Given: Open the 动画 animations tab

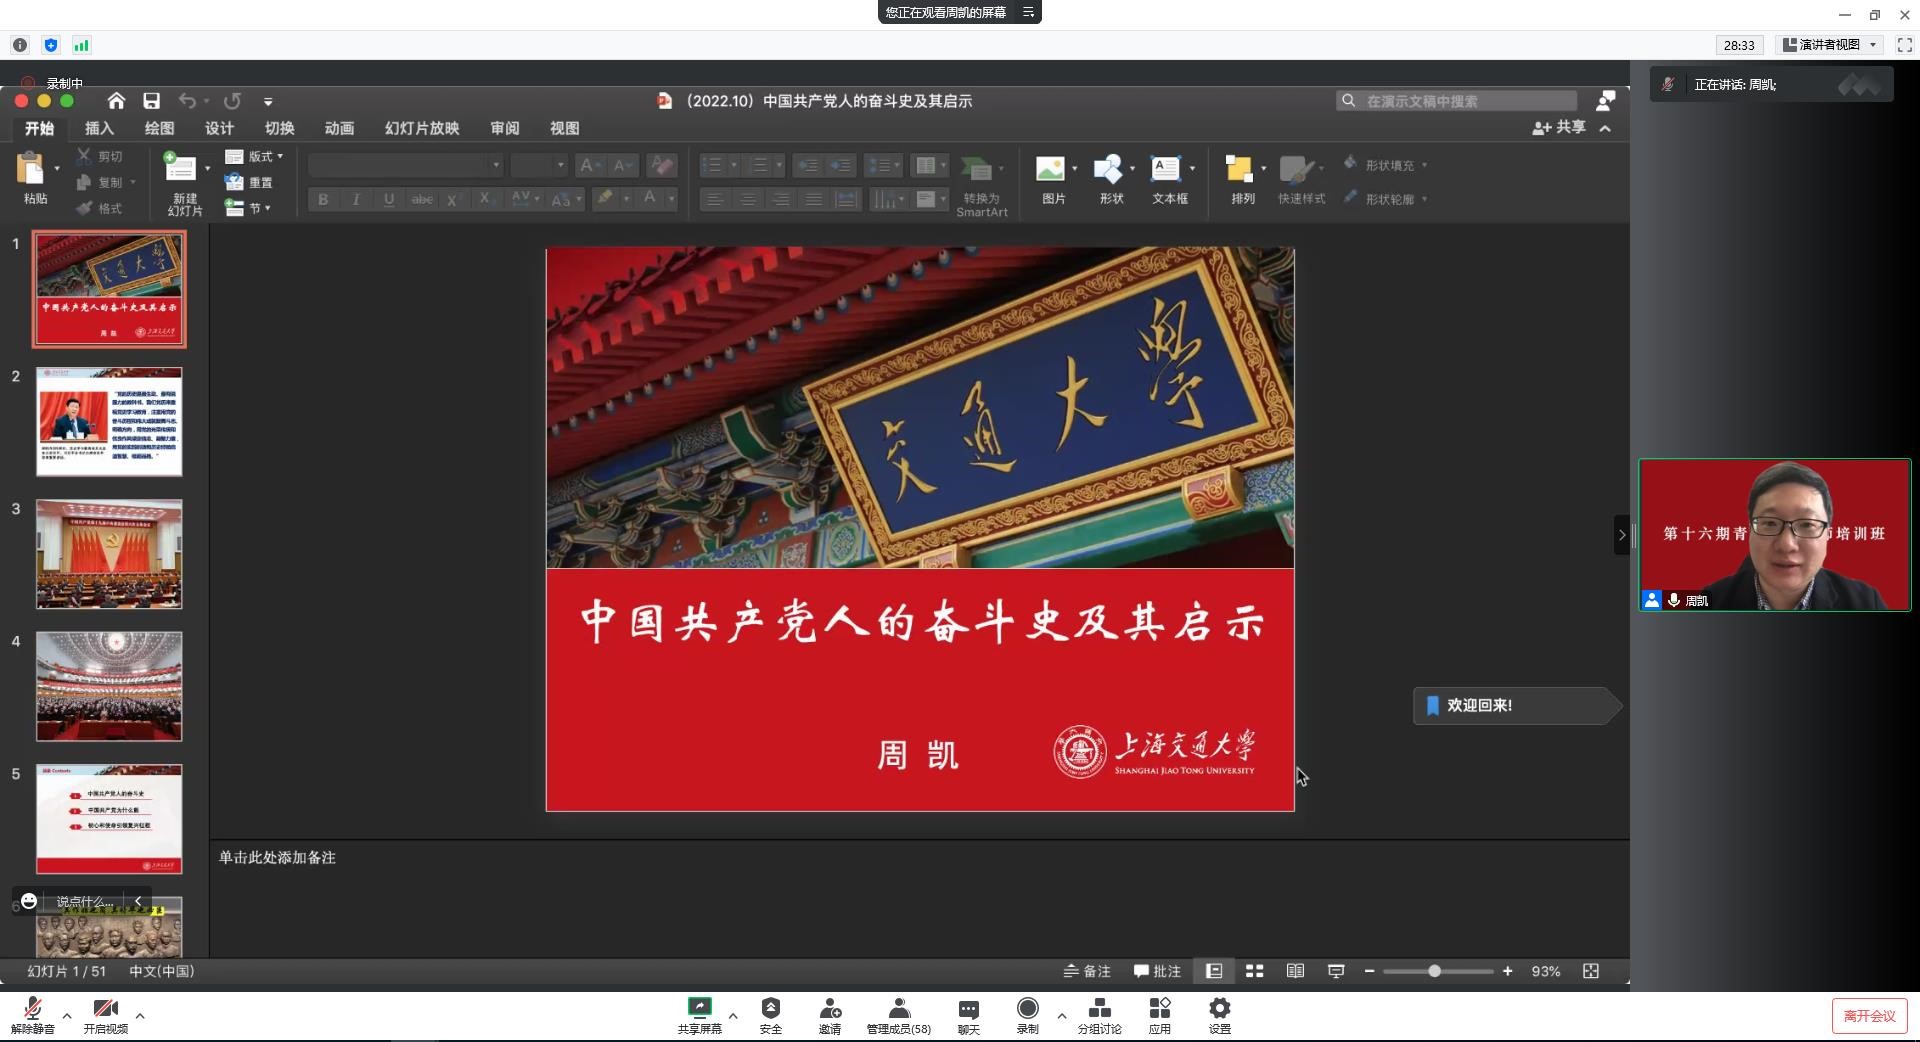Looking at the screenshot, I should pos(339,128).
